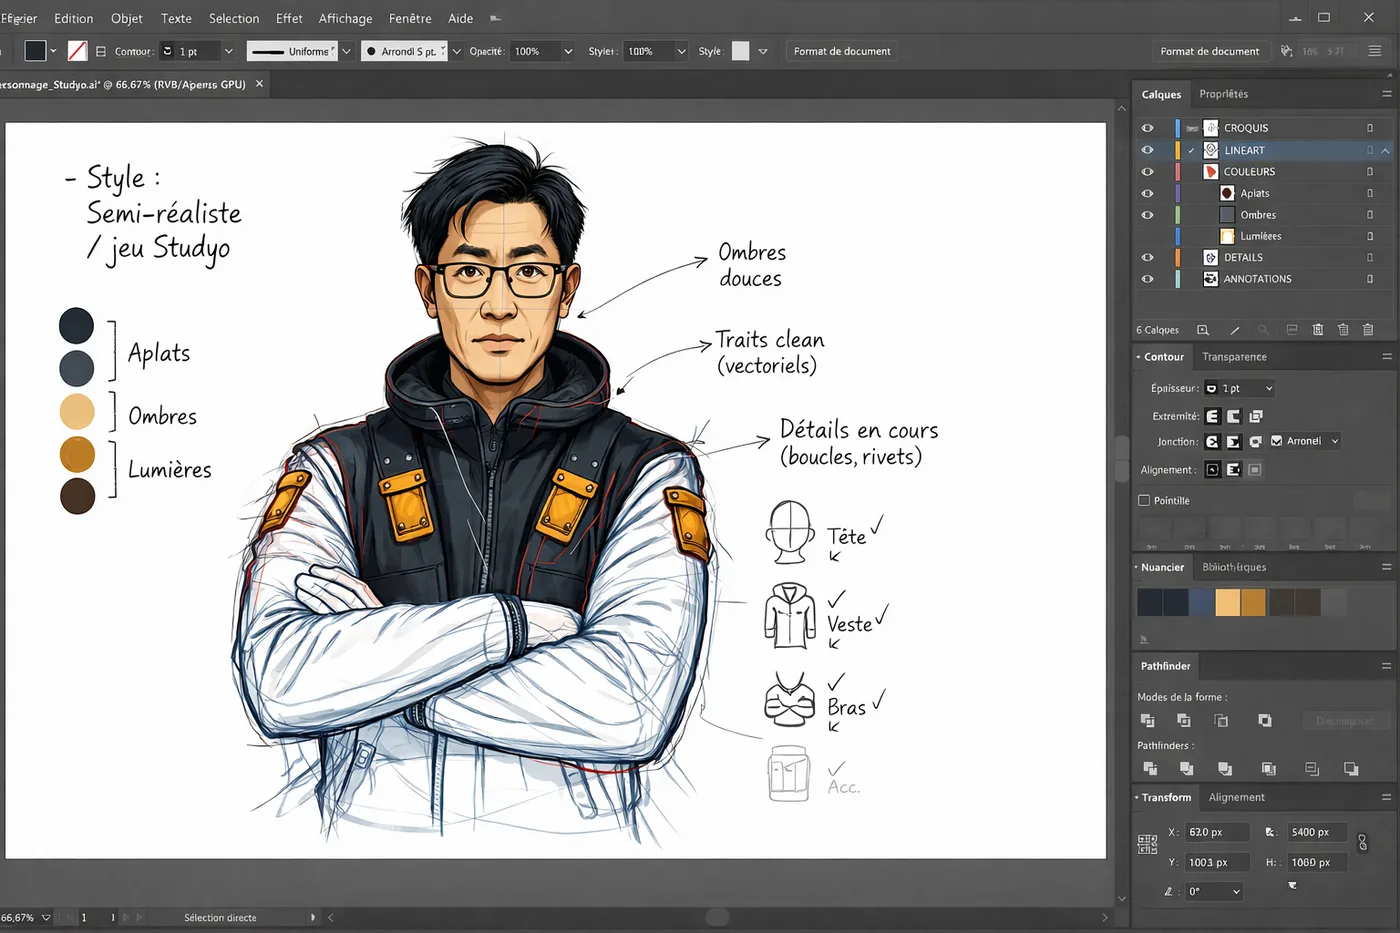The image size is (1400, 933).
Task: Click the second Modes de la forme icon in Pathfinder
Action: pyautogui.click(x=1184, y=721)
